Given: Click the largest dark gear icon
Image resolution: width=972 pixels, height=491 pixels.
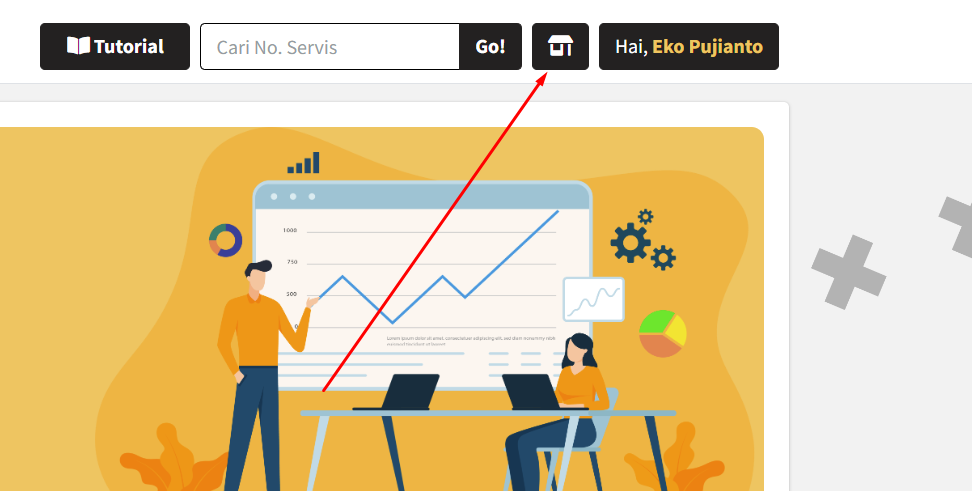Looking at the screenshot, I should click(631, 243).
